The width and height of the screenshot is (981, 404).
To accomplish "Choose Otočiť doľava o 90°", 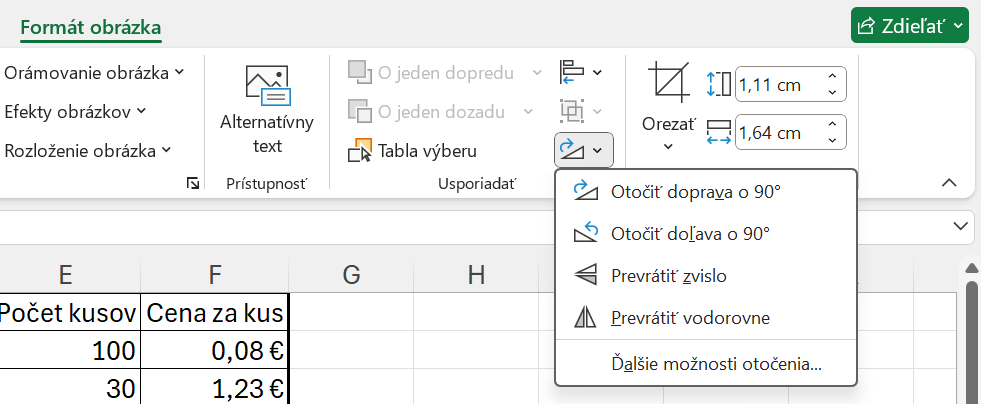I will click(x=705, y=234).
